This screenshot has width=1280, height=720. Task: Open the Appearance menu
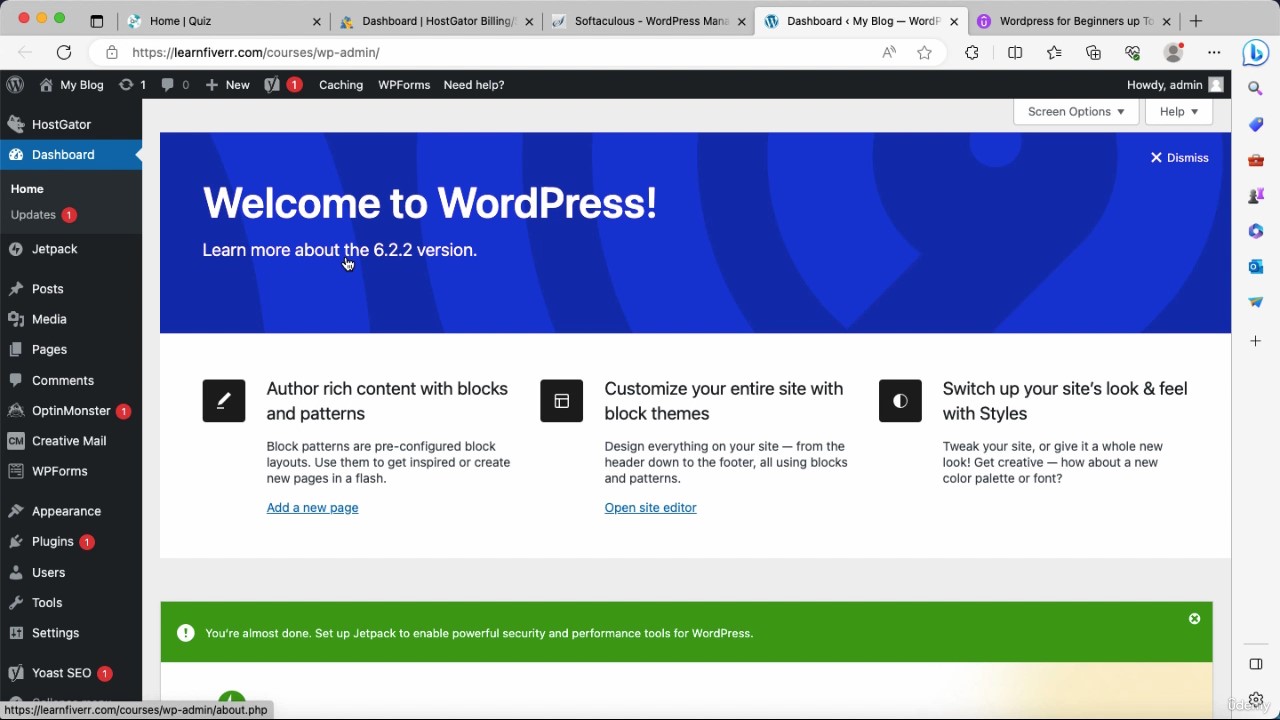click(71, 511)
